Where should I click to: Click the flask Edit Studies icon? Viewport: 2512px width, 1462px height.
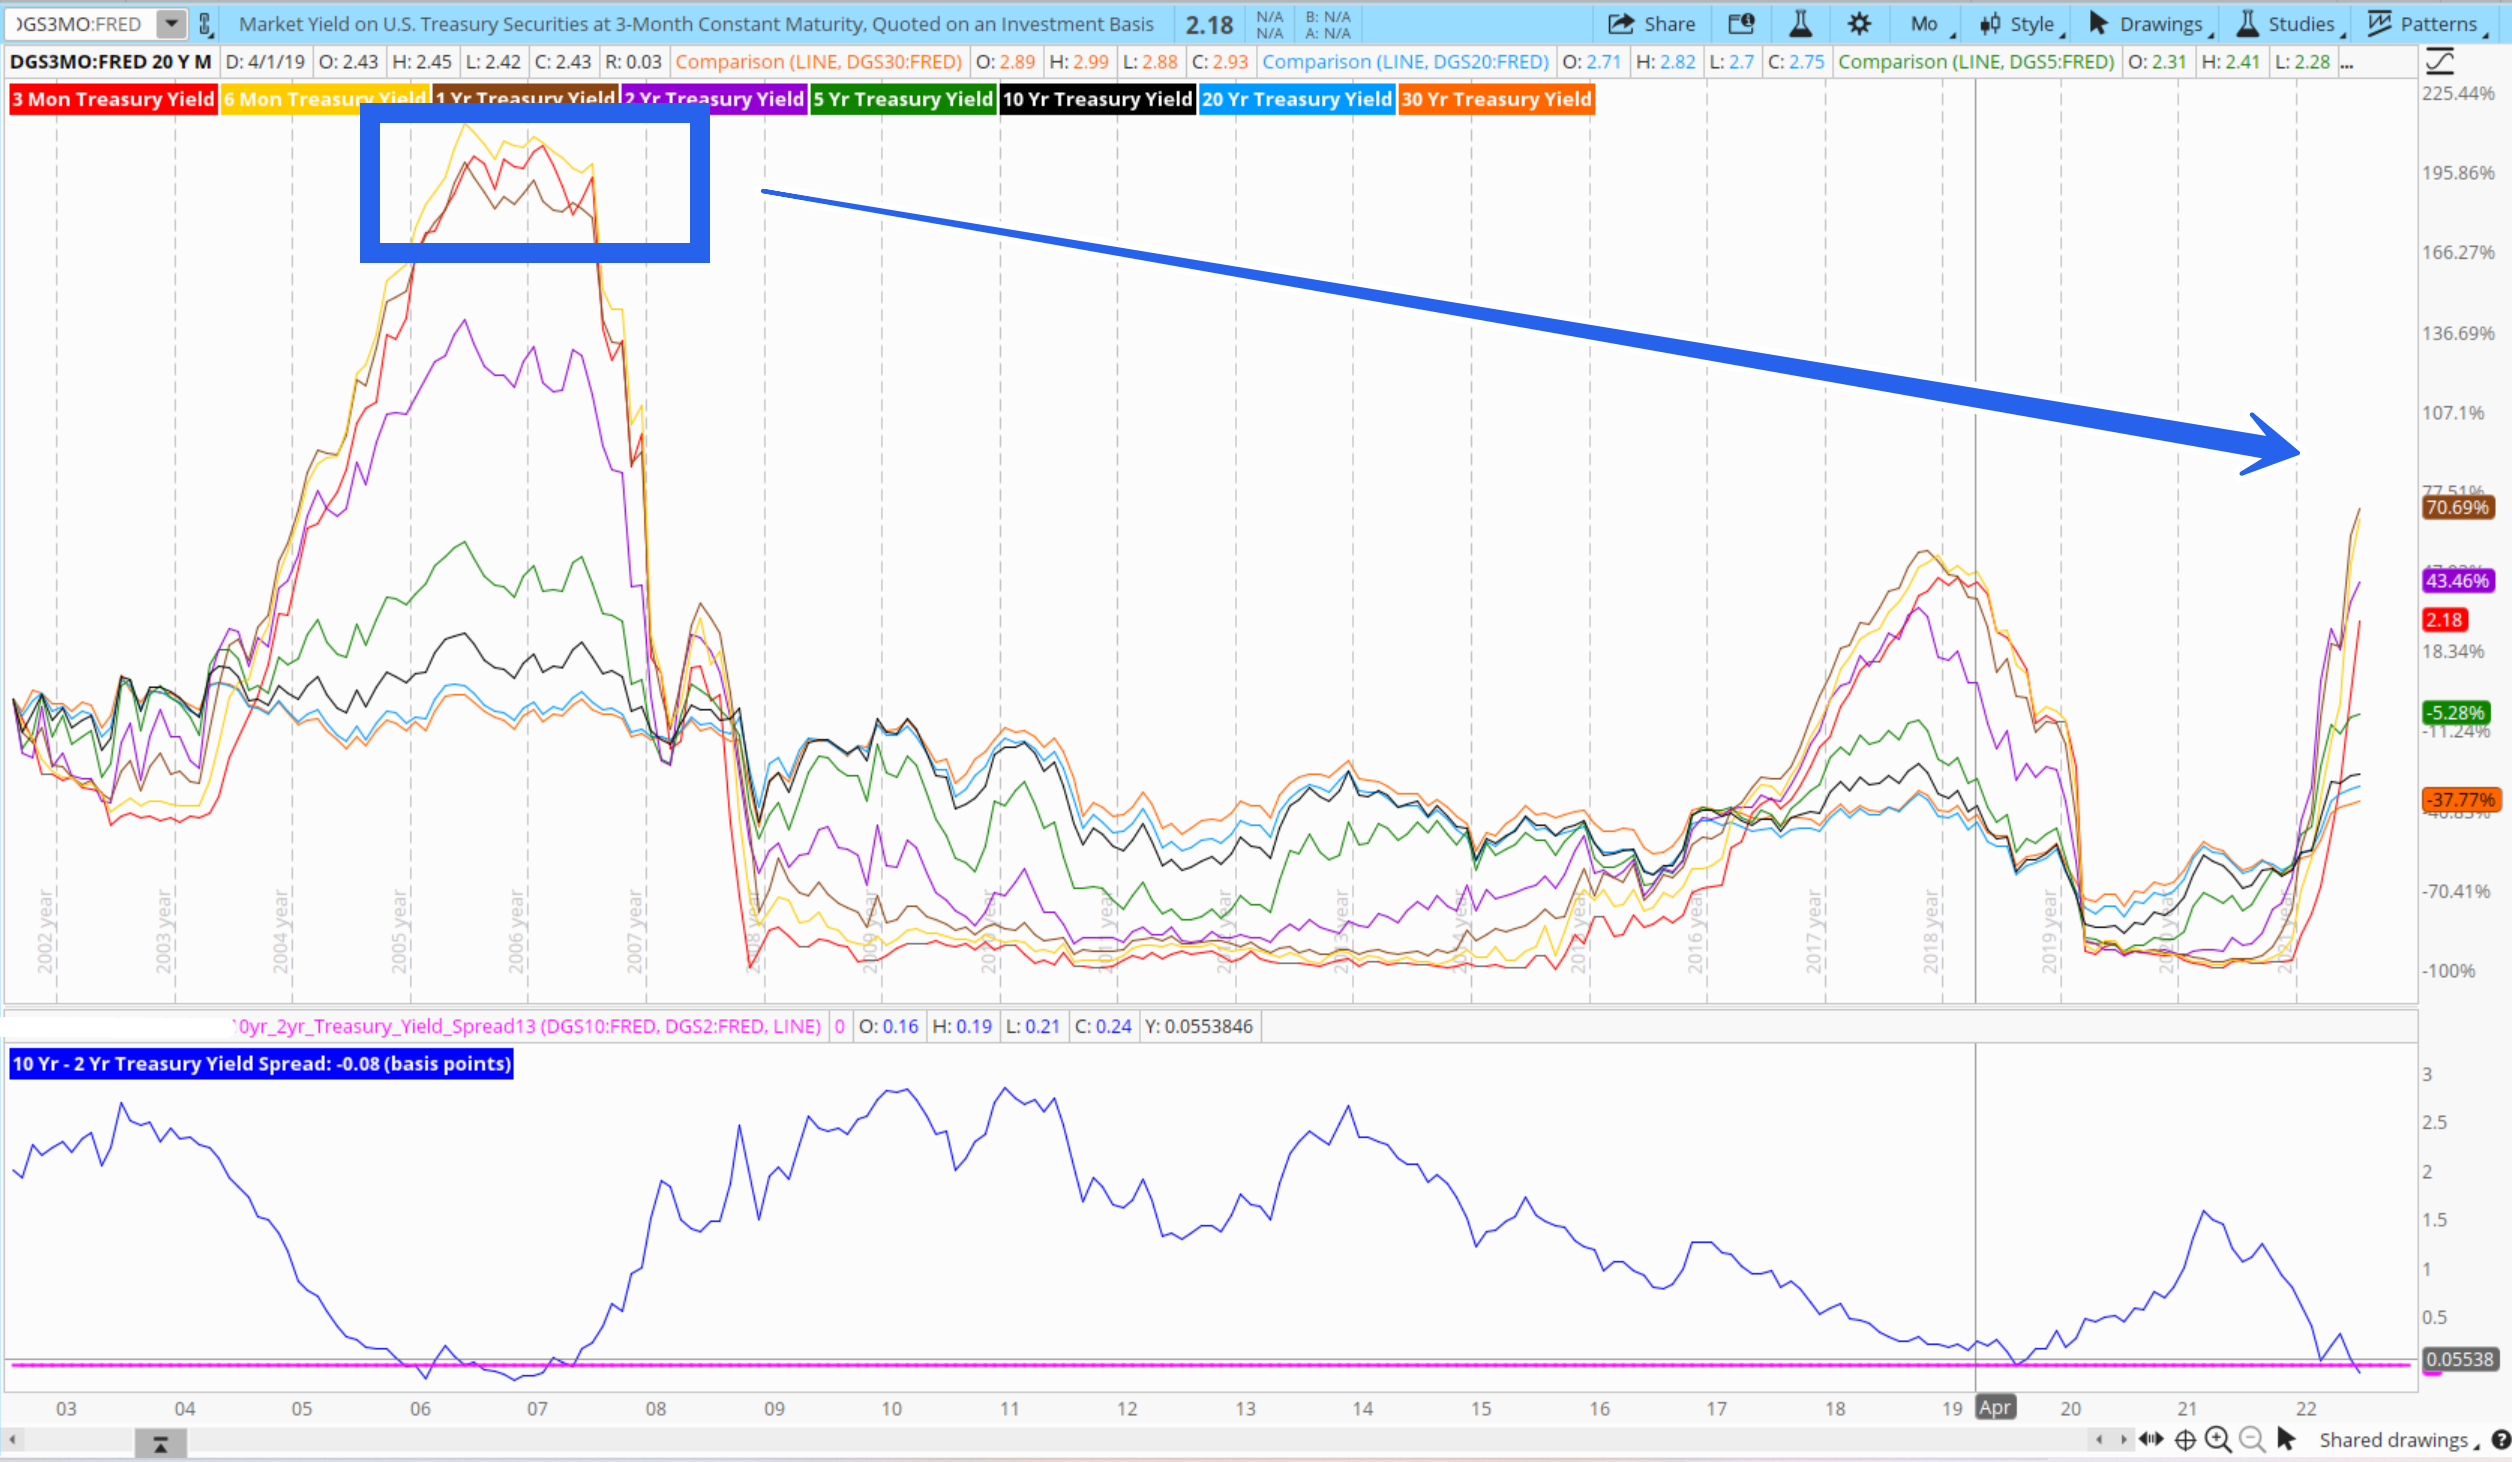[x=1800, y=24]
